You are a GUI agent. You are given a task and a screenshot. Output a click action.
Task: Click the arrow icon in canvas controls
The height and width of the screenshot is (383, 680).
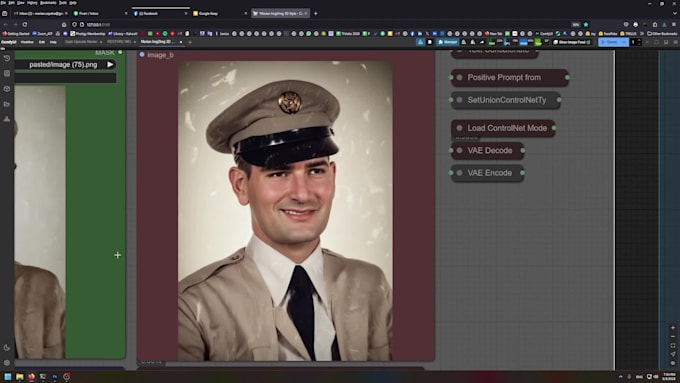coord(673,354)
